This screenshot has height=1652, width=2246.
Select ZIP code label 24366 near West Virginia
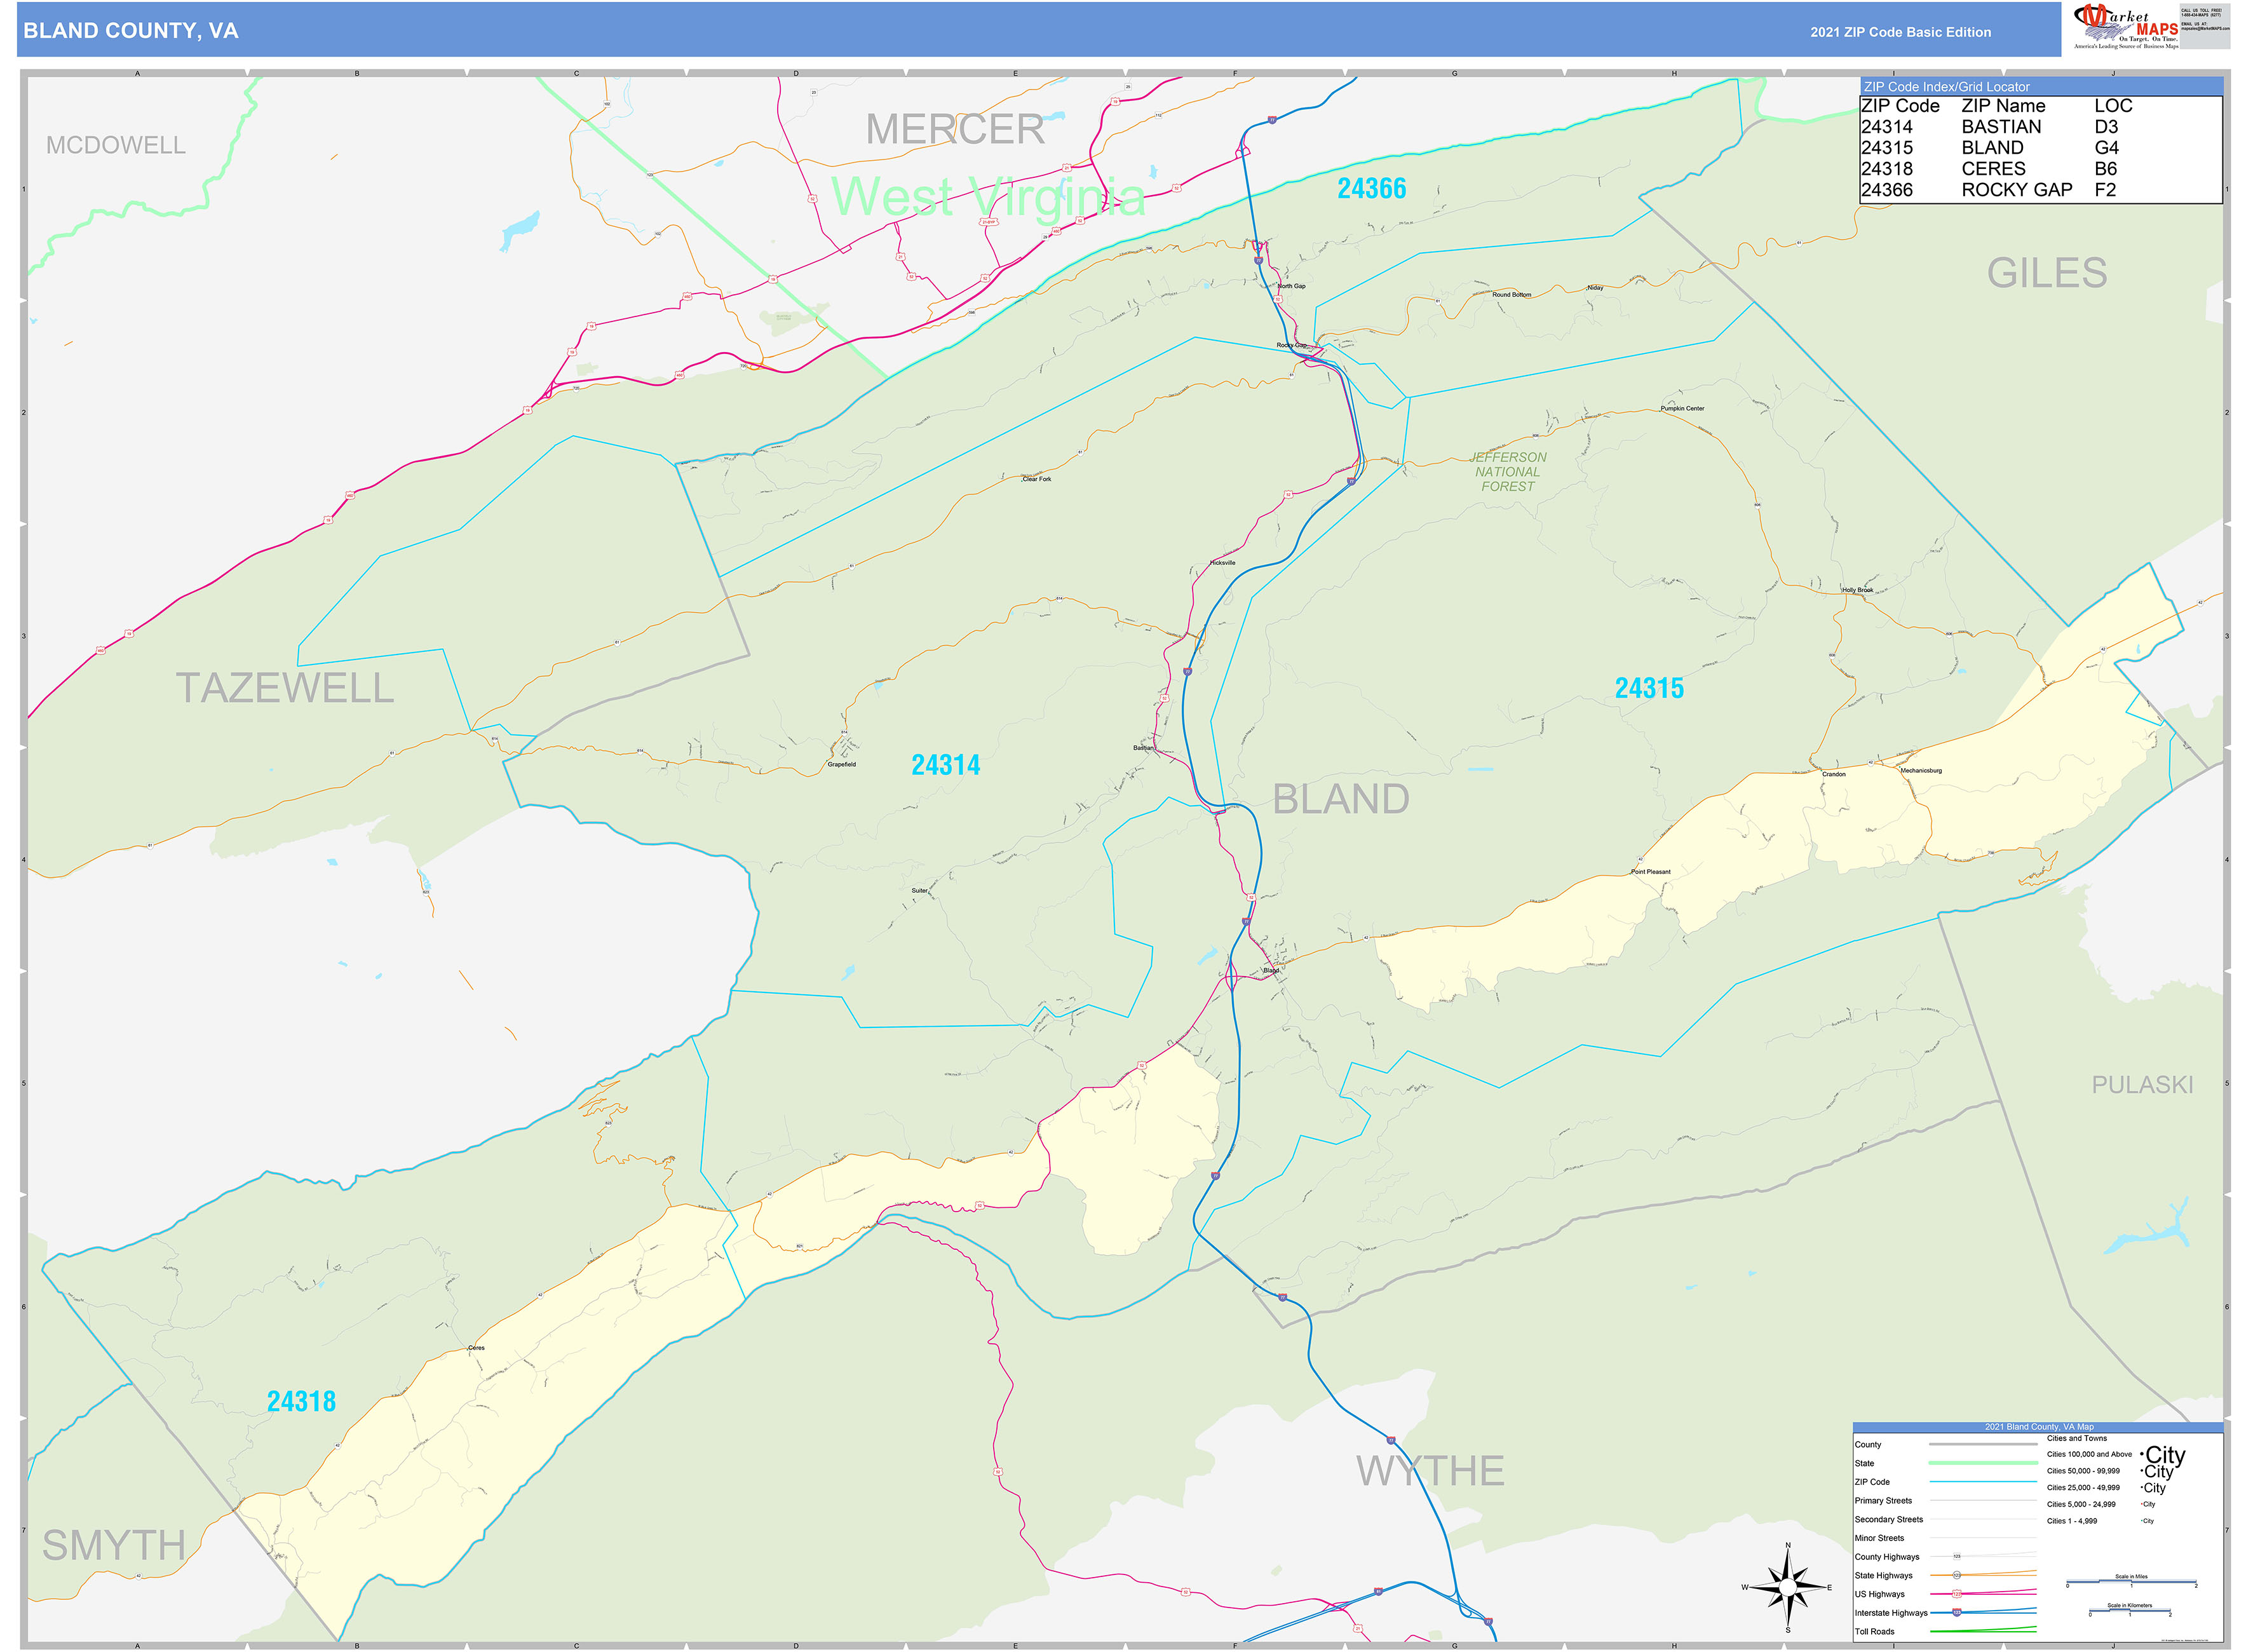pyautogui.click(x=1372, y=188)
